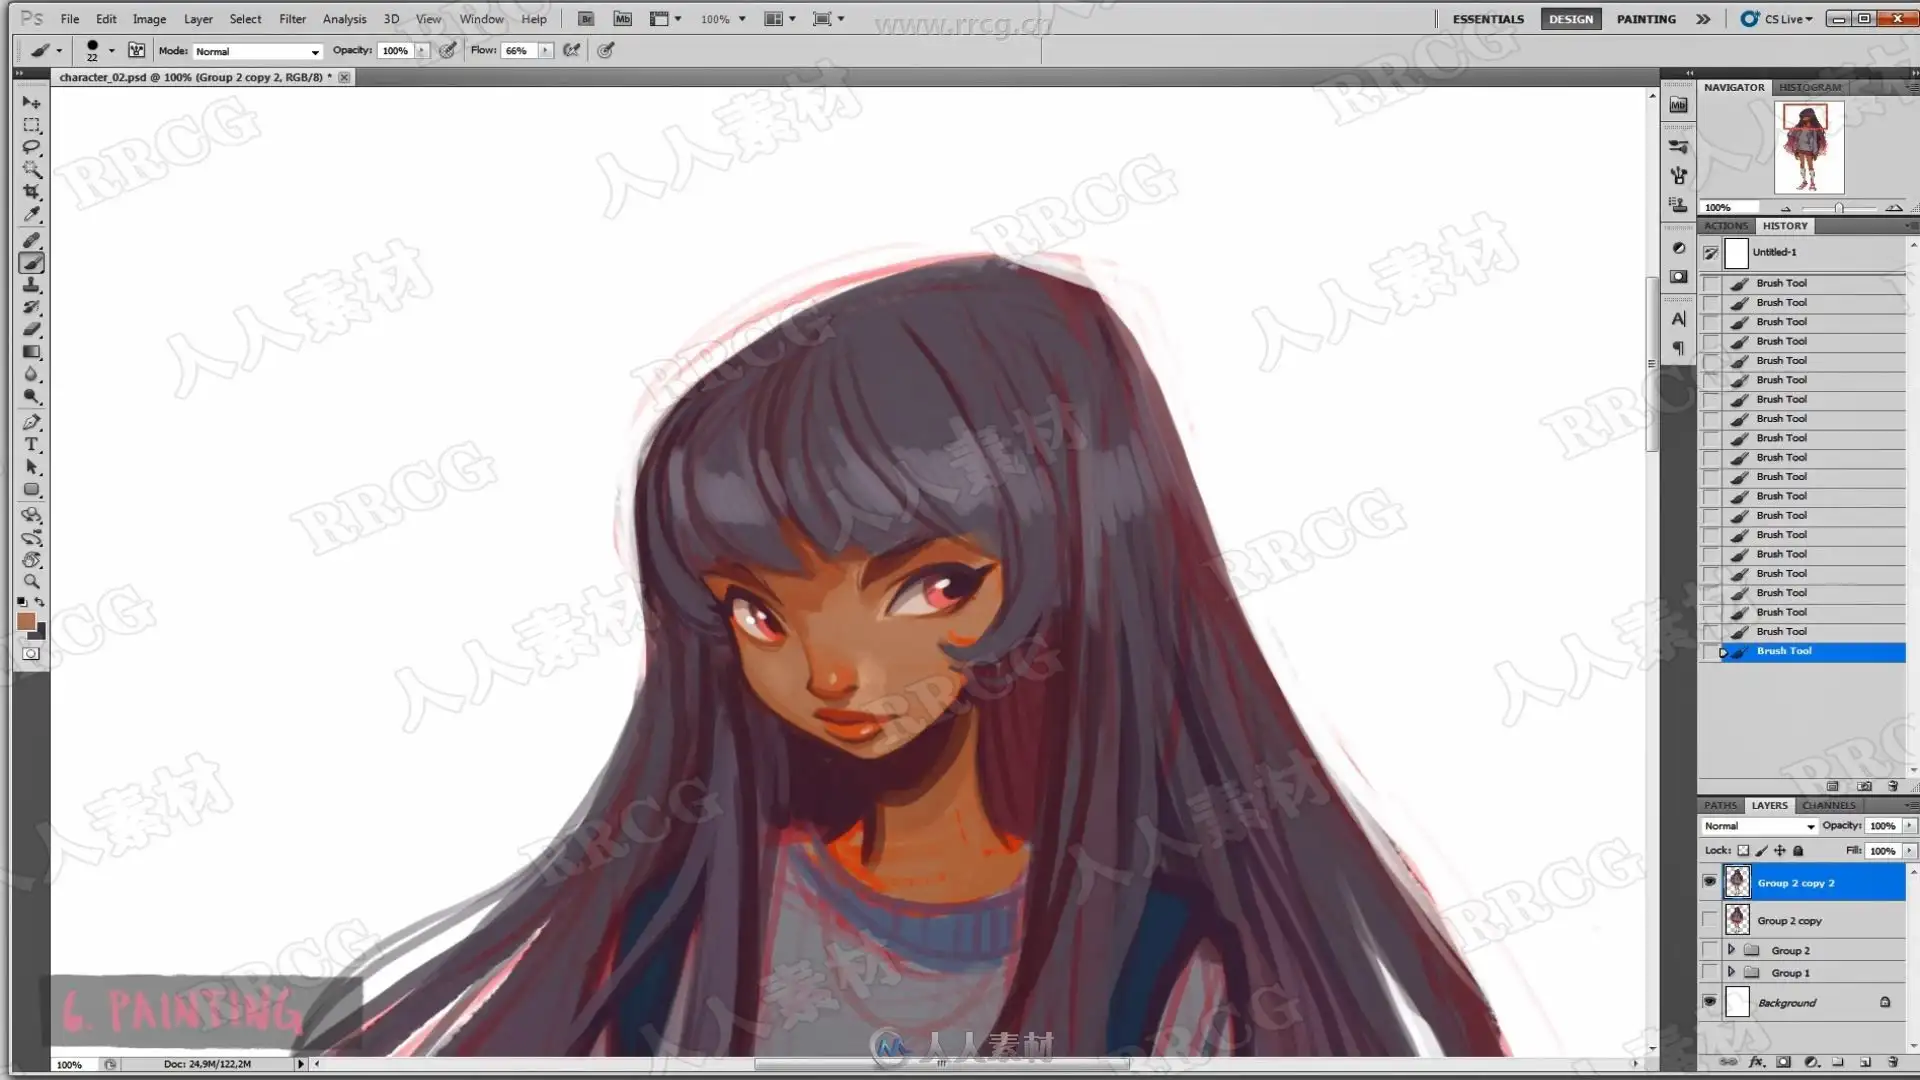Select the Eyedropper tool

tap(31, 214)
